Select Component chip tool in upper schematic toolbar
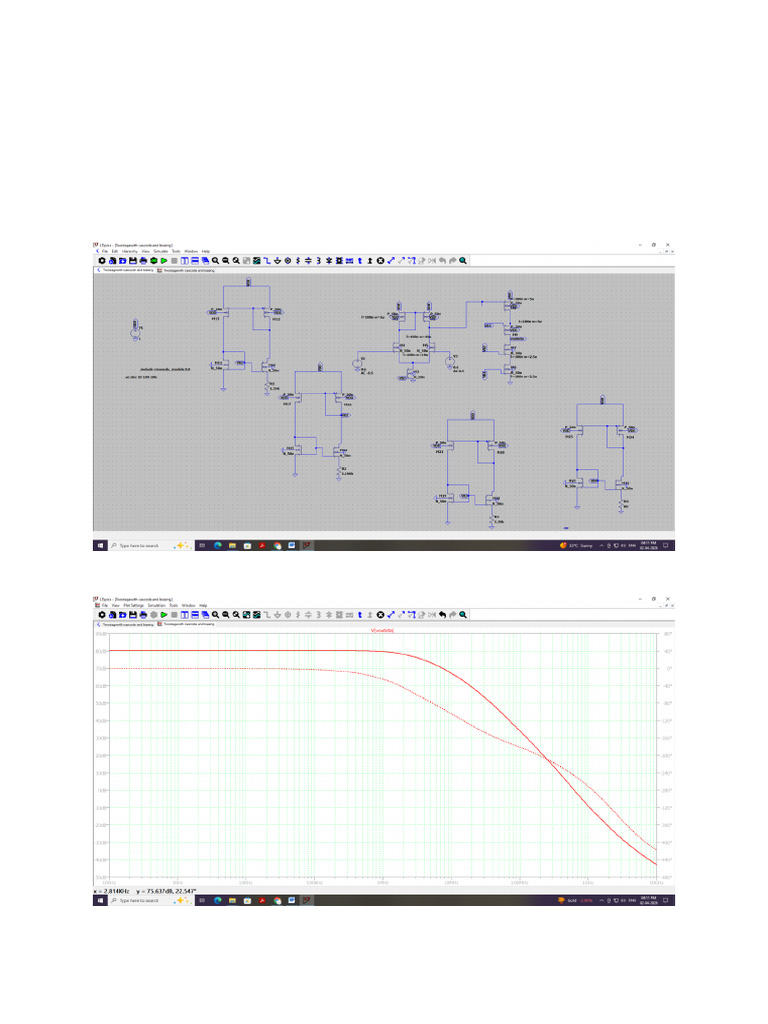The width and height of the screenshot is (768, 1024). tap(339, 261)
